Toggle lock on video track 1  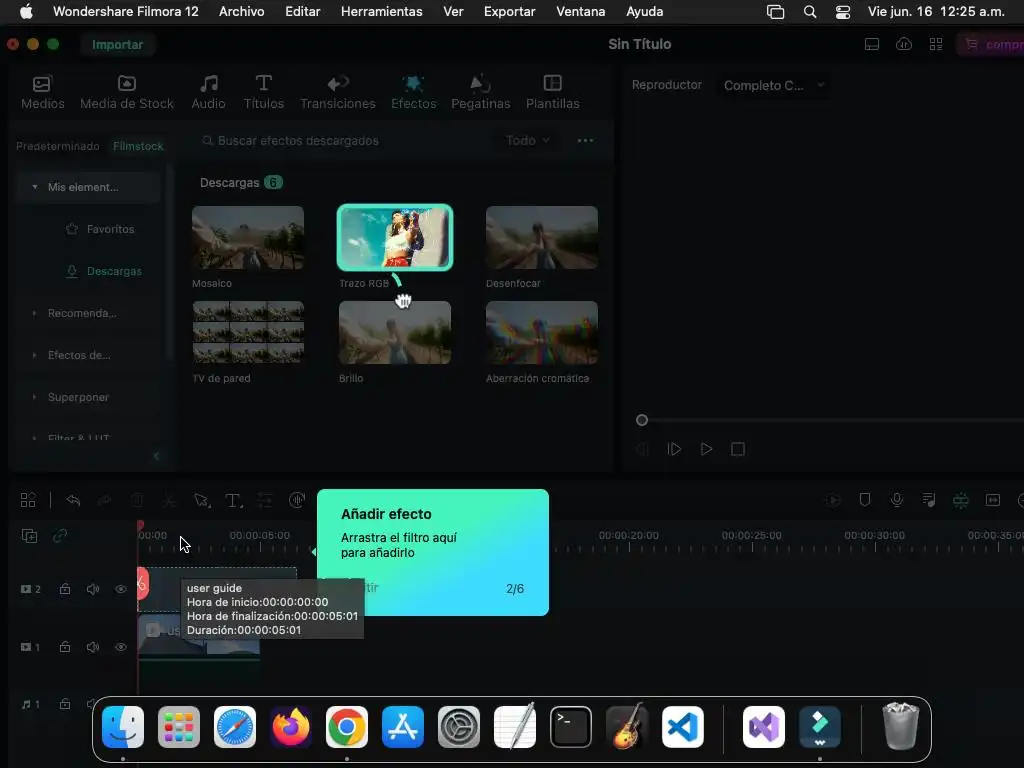[65, 647]
